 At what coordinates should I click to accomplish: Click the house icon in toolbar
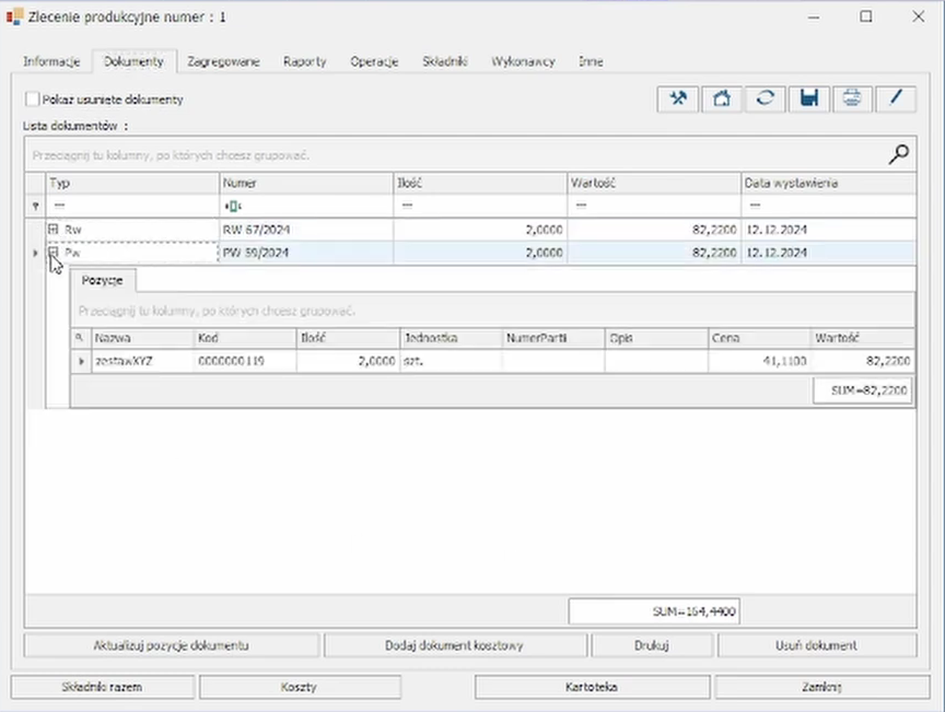[x=721, y=98]
